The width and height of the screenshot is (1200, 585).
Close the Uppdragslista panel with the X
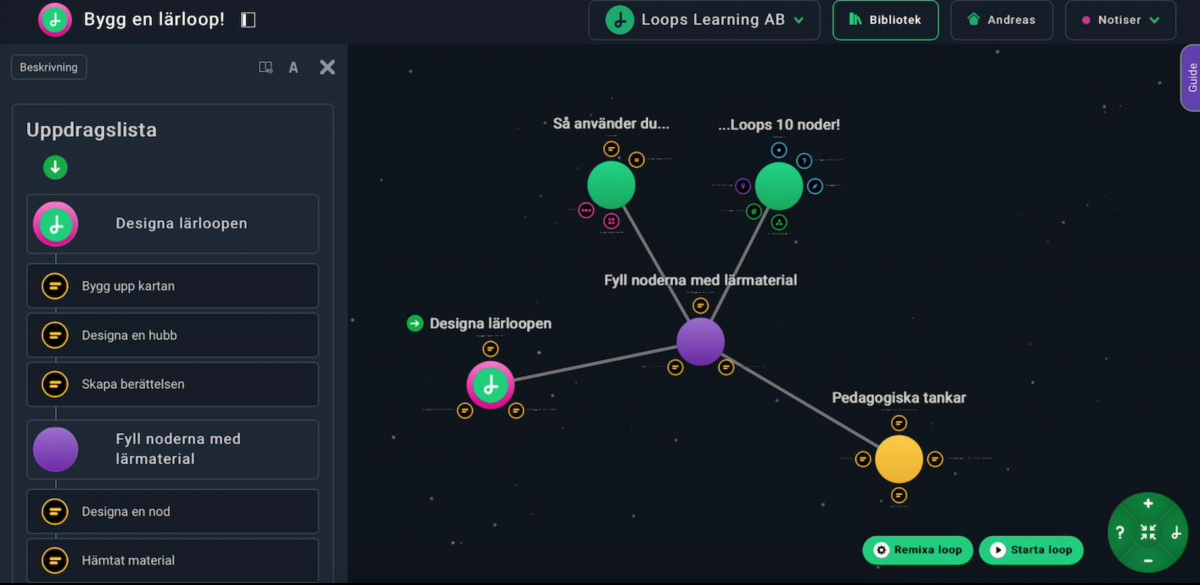[327, 67]
